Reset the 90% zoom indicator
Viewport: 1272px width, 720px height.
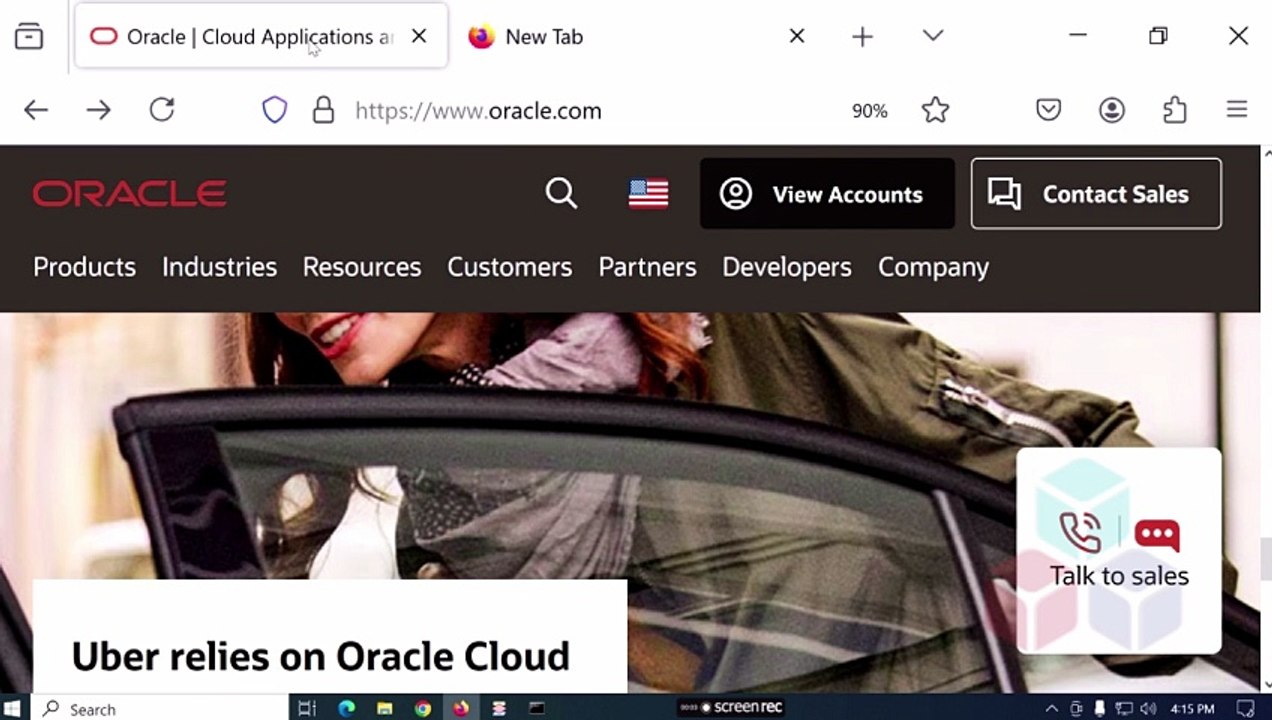(869, 111)
